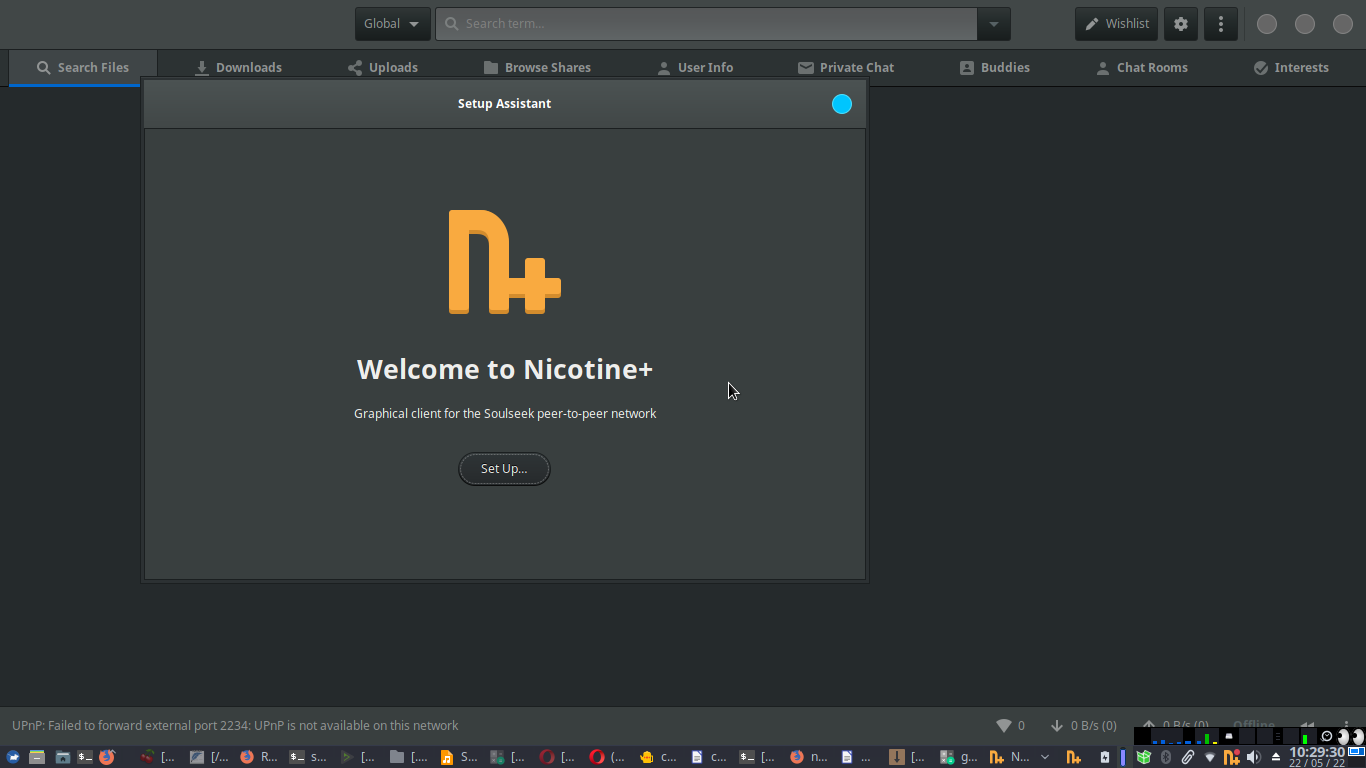Open the Wishlist button
Screen dimensions: 1366x768
click(1117, 24)
